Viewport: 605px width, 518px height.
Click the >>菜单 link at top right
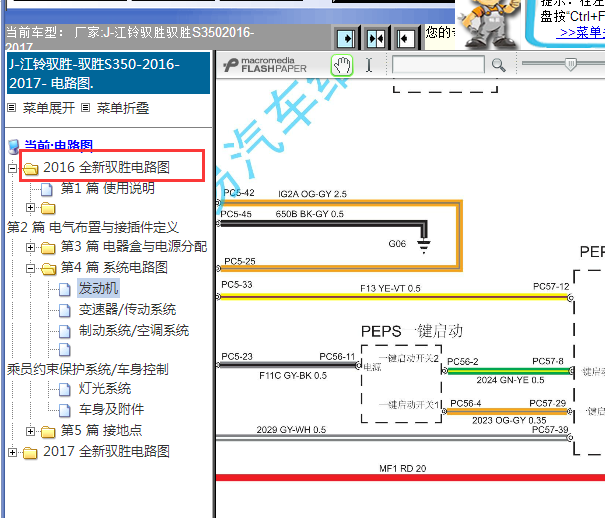pyautogui.click(x=580, y=32)
